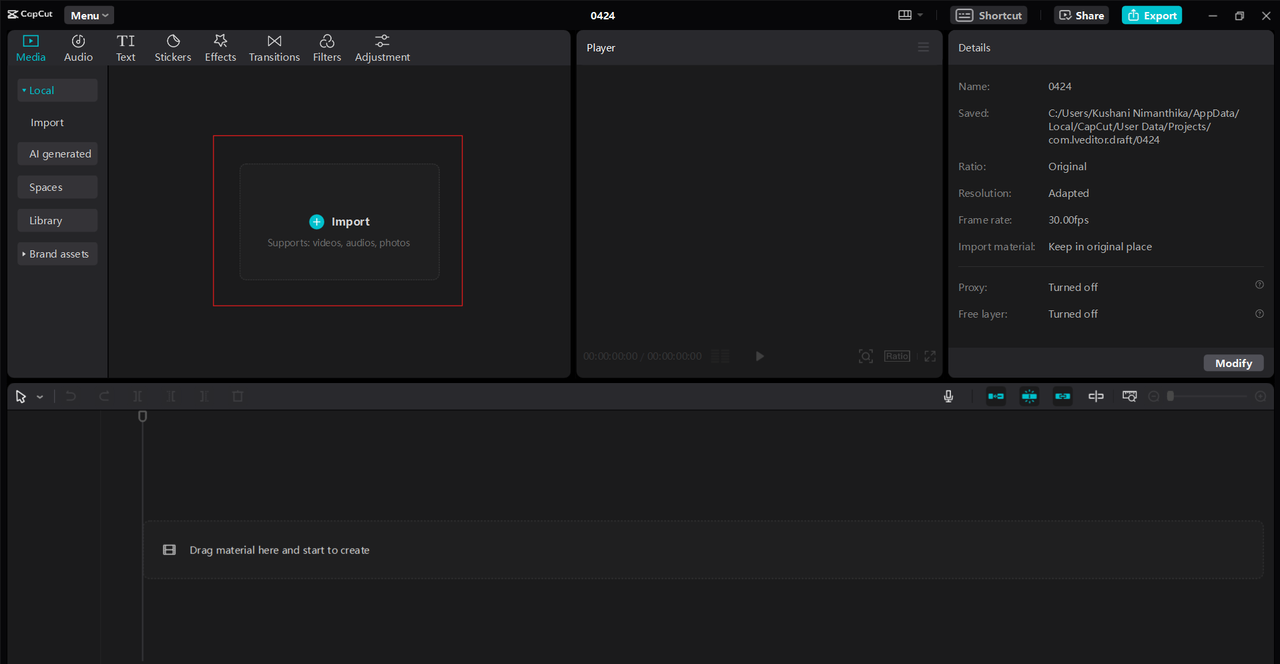The image size is (1280, 664).
Task: Open the Filters tab
Action: [x=327, y=48]
